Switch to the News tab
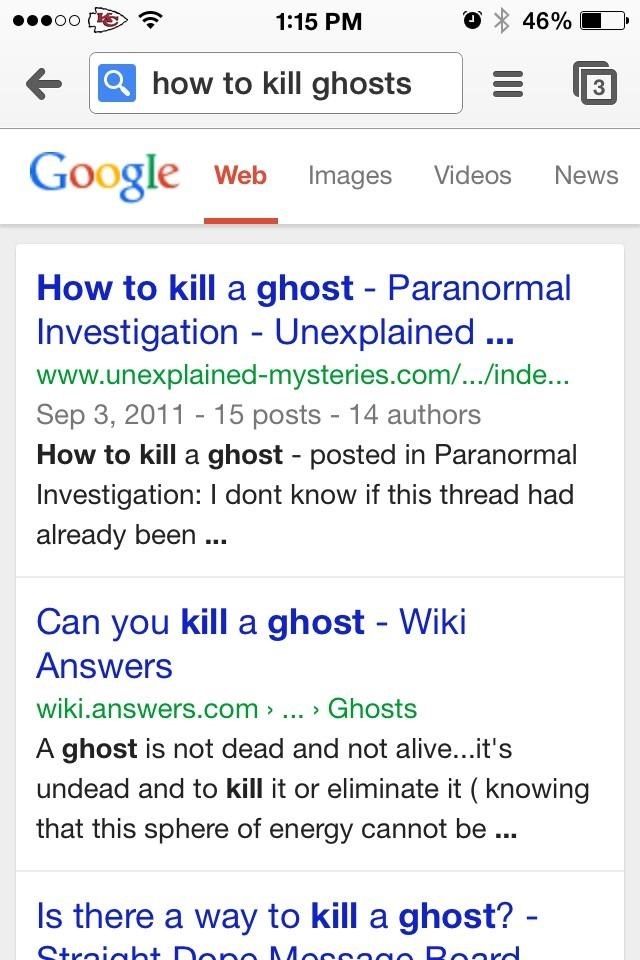Viewport: 640px width, 960px height. pos(586,175)
